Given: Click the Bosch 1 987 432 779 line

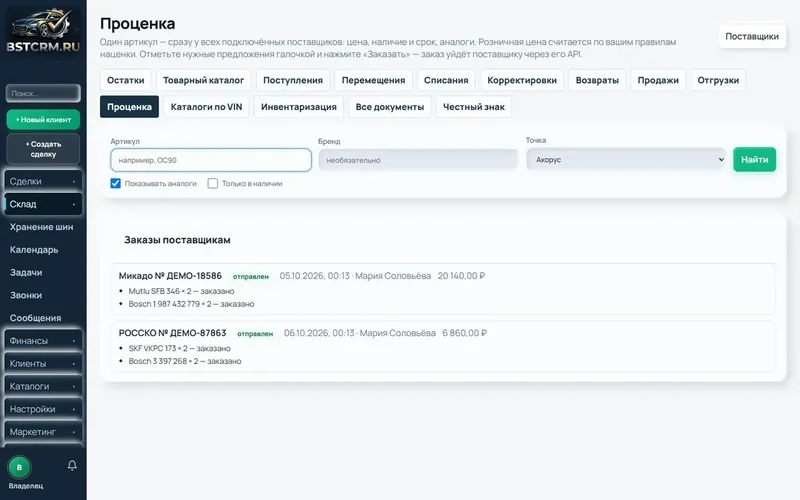Looking at the screenshot, I should 191,304.
